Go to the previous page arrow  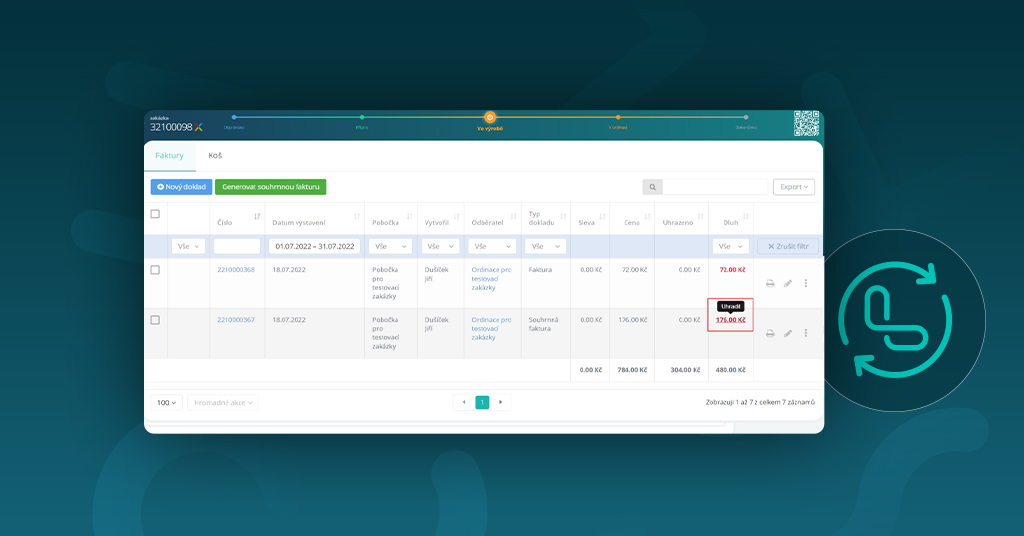point(464,402)
